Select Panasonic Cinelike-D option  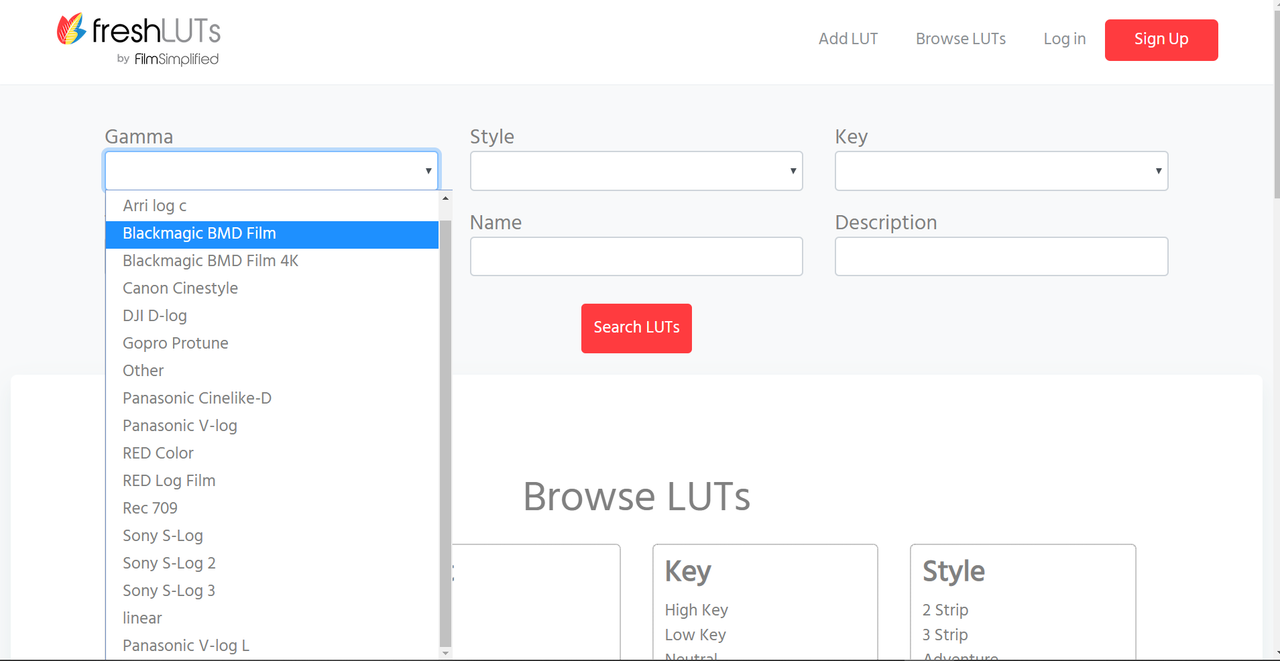(272, 398)
